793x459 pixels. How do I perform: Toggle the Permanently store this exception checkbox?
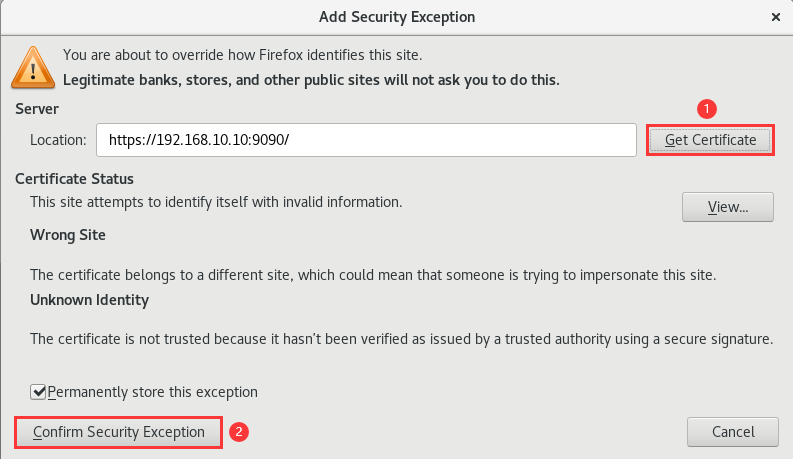pos(38,392)
